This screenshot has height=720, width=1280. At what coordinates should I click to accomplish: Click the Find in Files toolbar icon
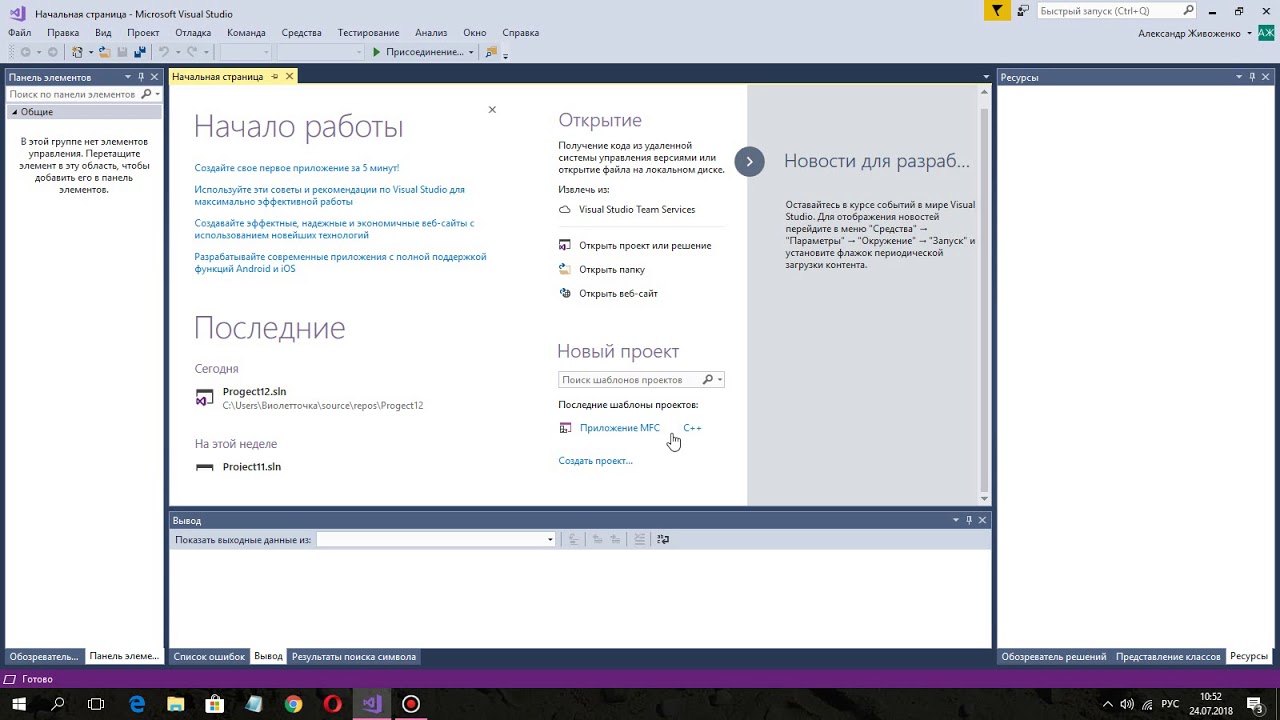pyautogui.click(x=491, y=52)
